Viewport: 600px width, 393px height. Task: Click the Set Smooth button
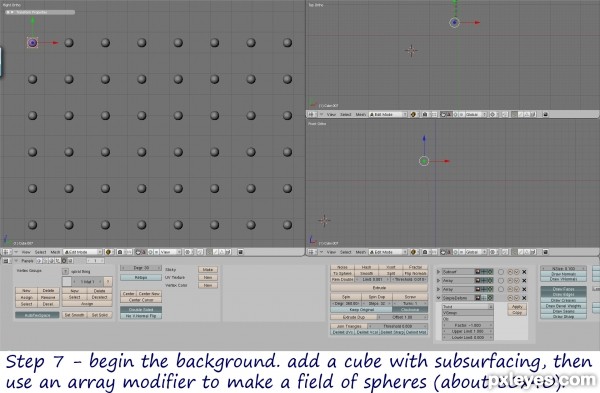(x=75, y=315)
